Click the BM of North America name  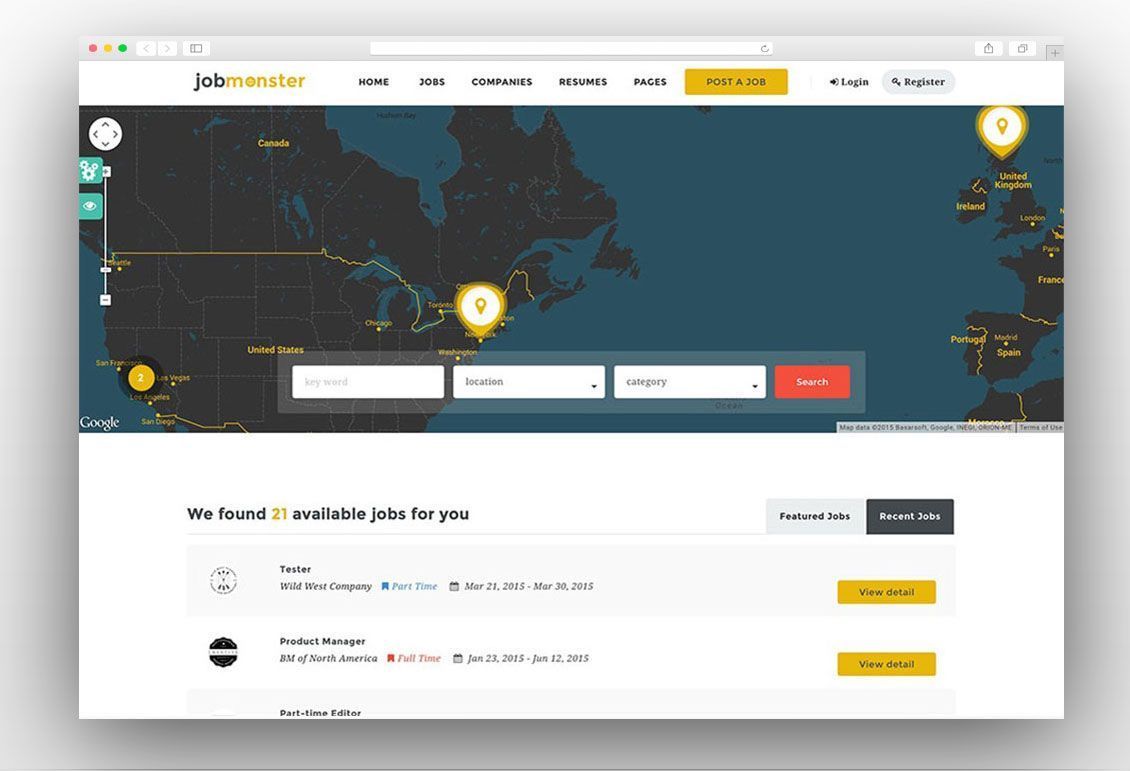click(x=329, y=659)
